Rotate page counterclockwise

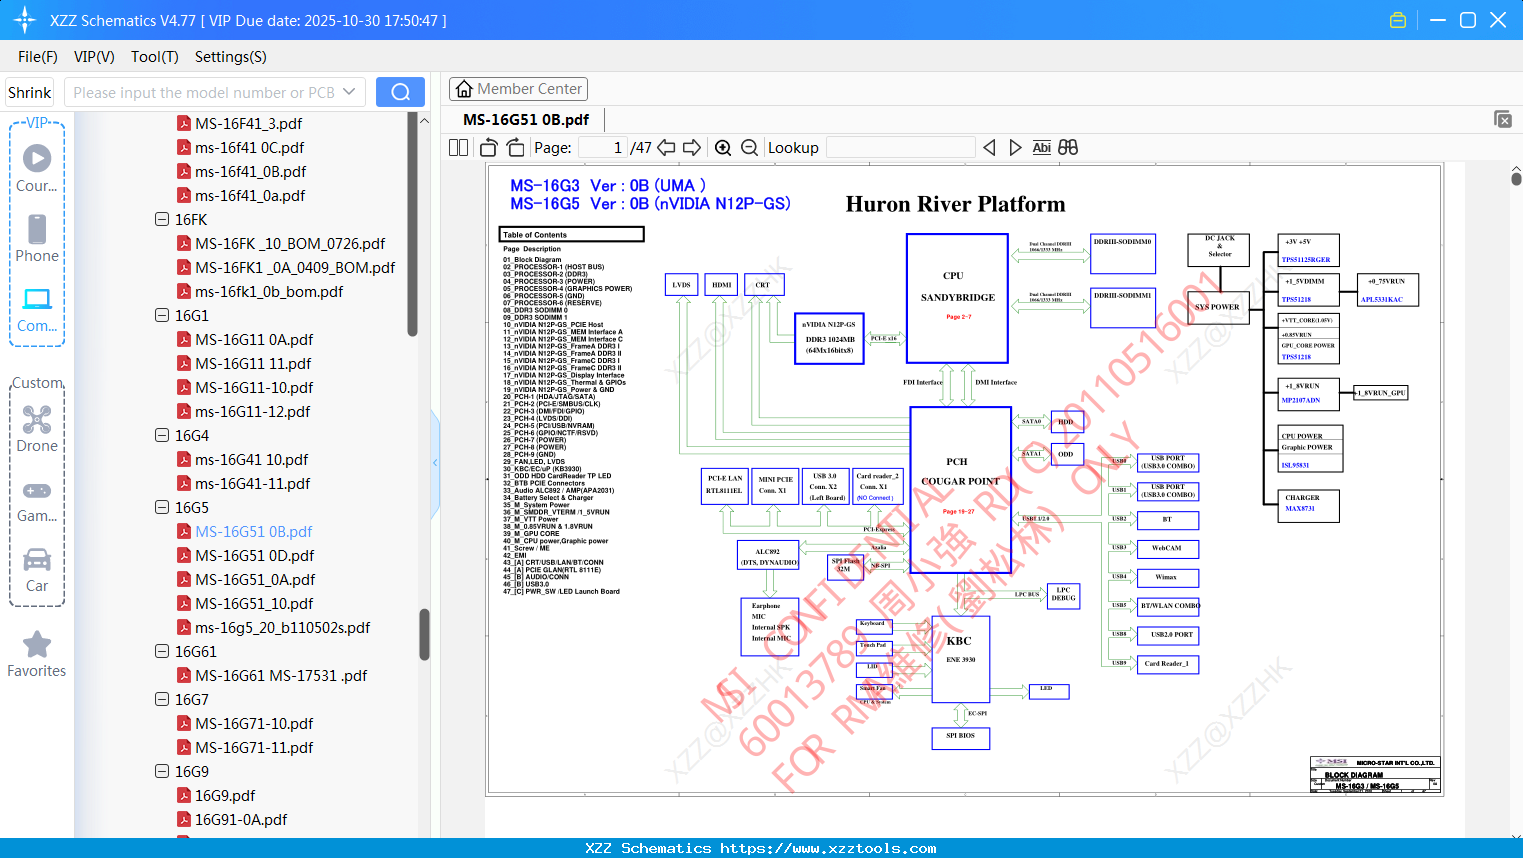tap(488, 147)
